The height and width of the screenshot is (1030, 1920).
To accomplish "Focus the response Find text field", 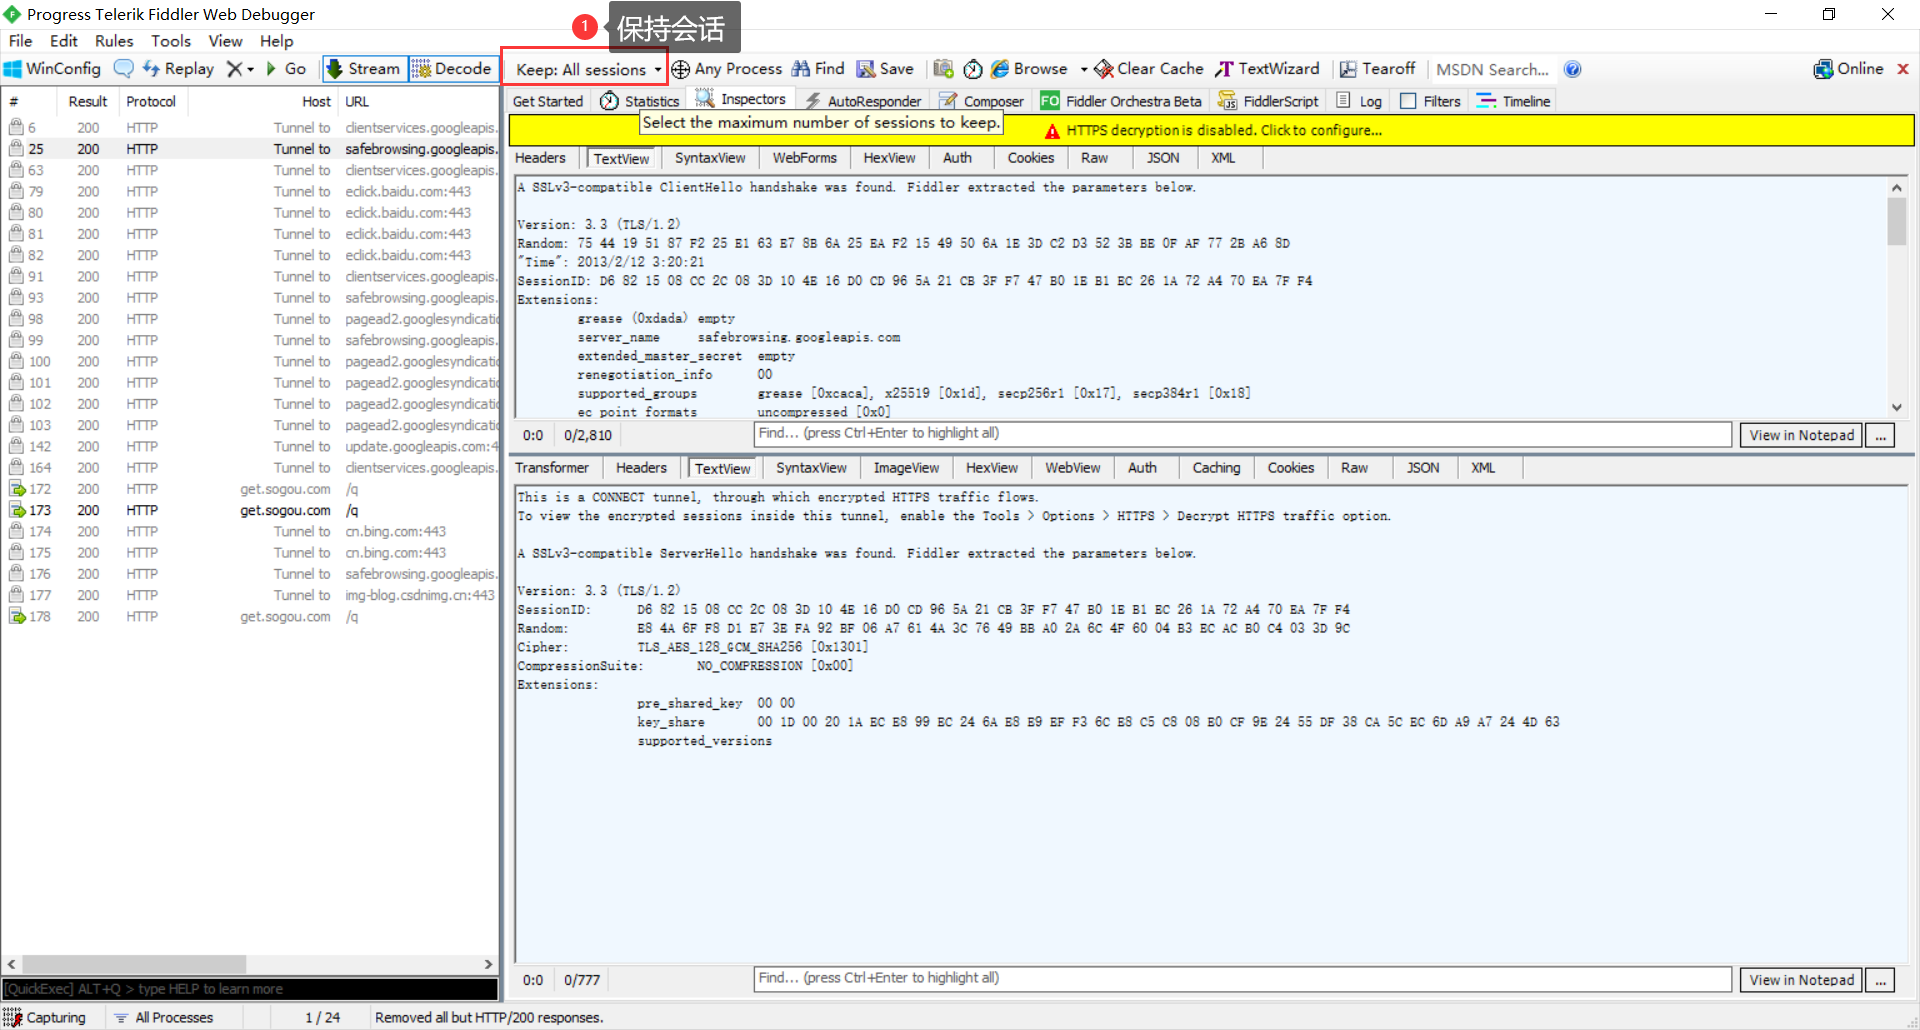I will pos(1242,979).
